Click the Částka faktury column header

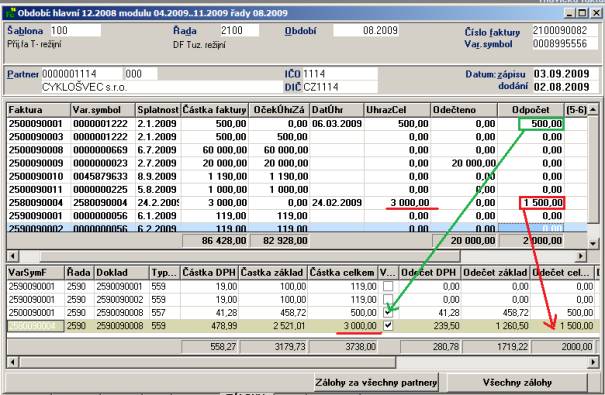coord(215,110)
